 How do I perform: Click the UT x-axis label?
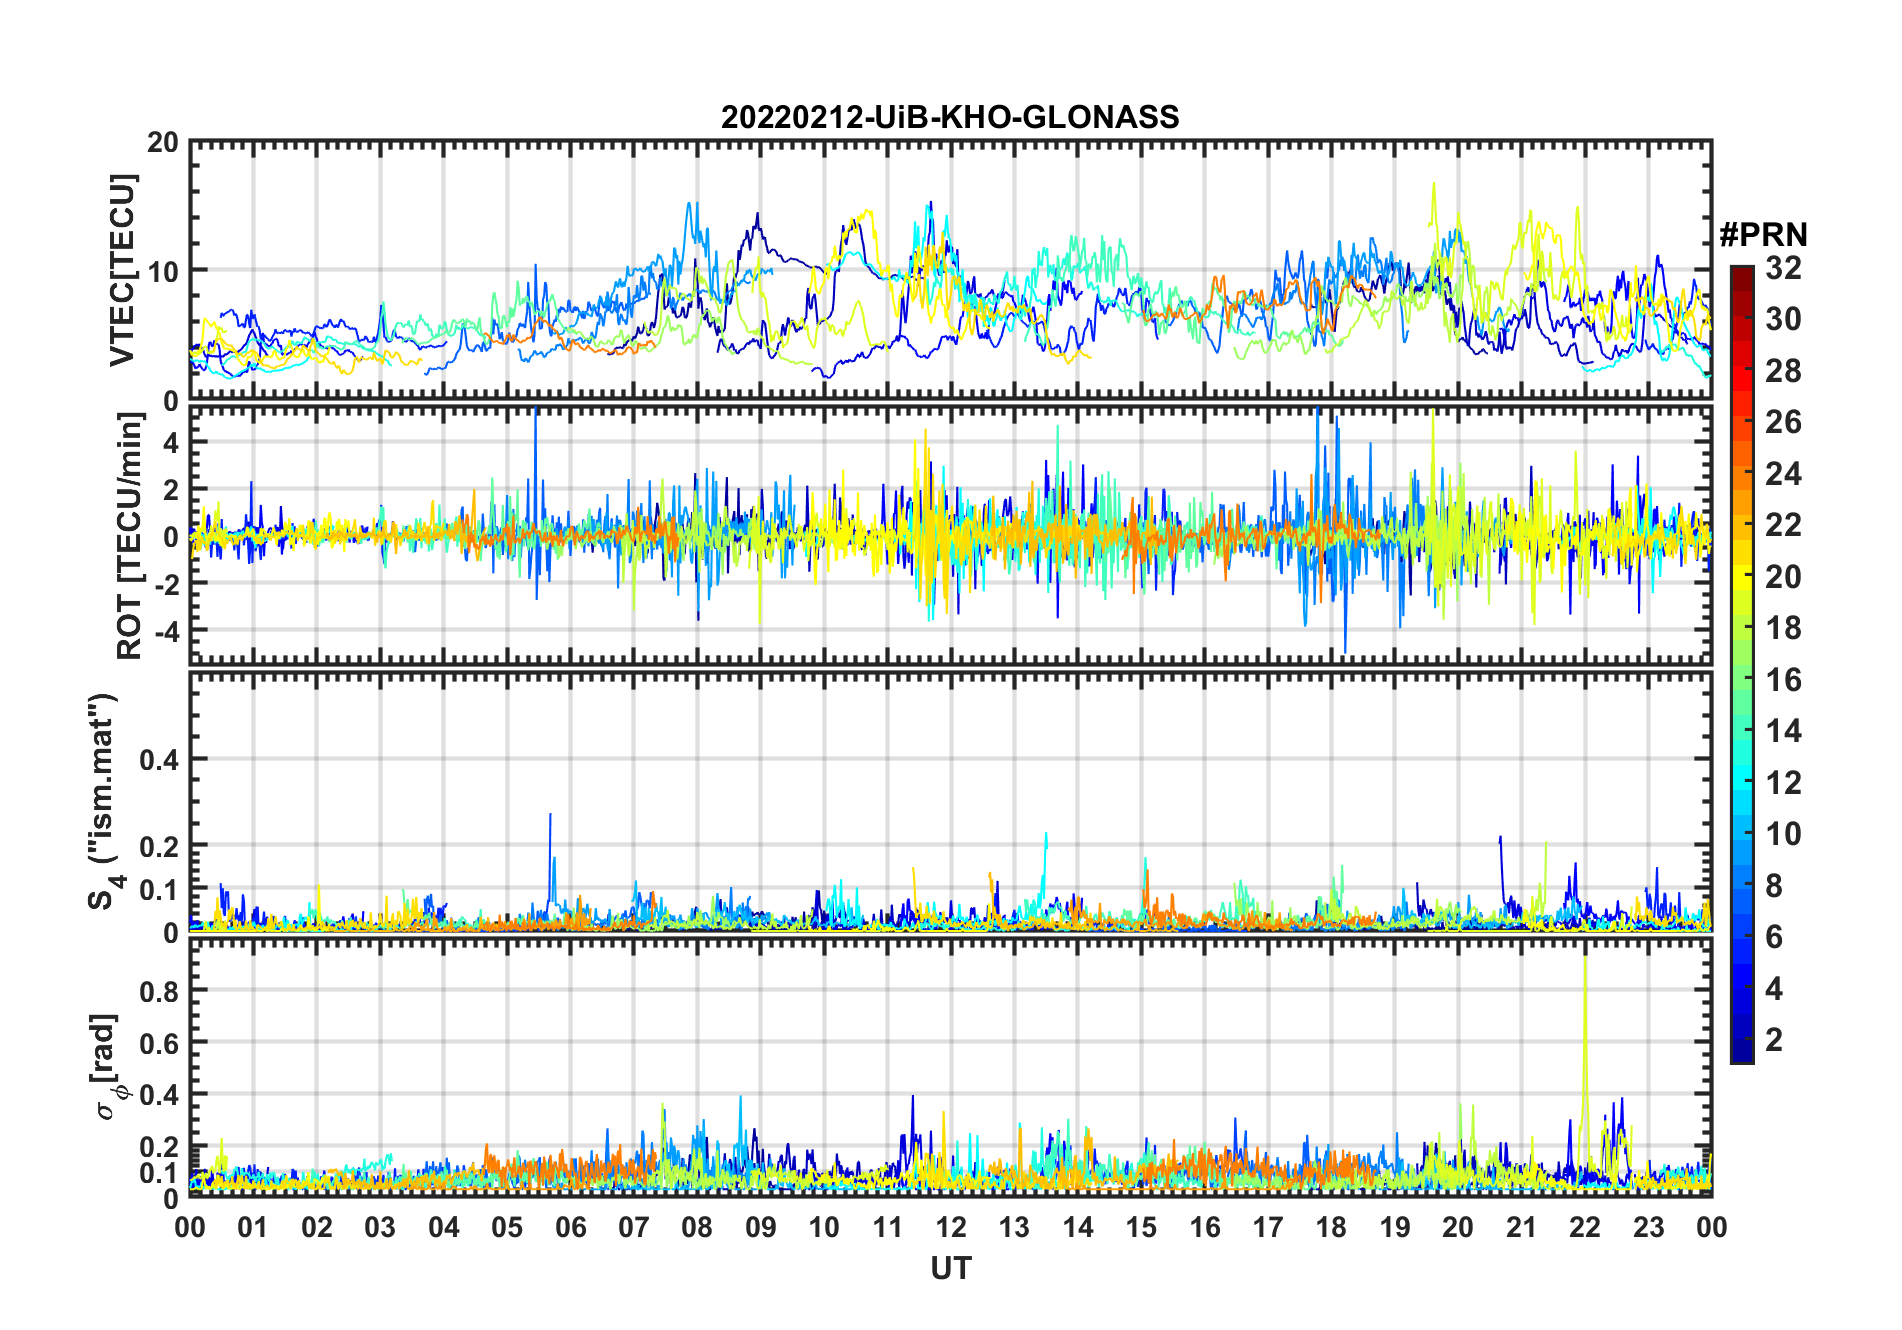(x=950, y=1268)
